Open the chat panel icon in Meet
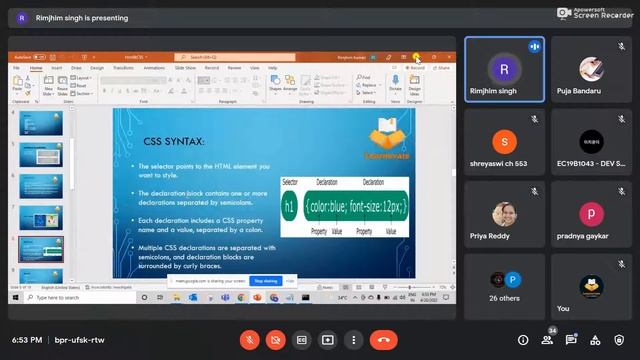Viewport: 640px width, 360px height. (x=571, y=340)
